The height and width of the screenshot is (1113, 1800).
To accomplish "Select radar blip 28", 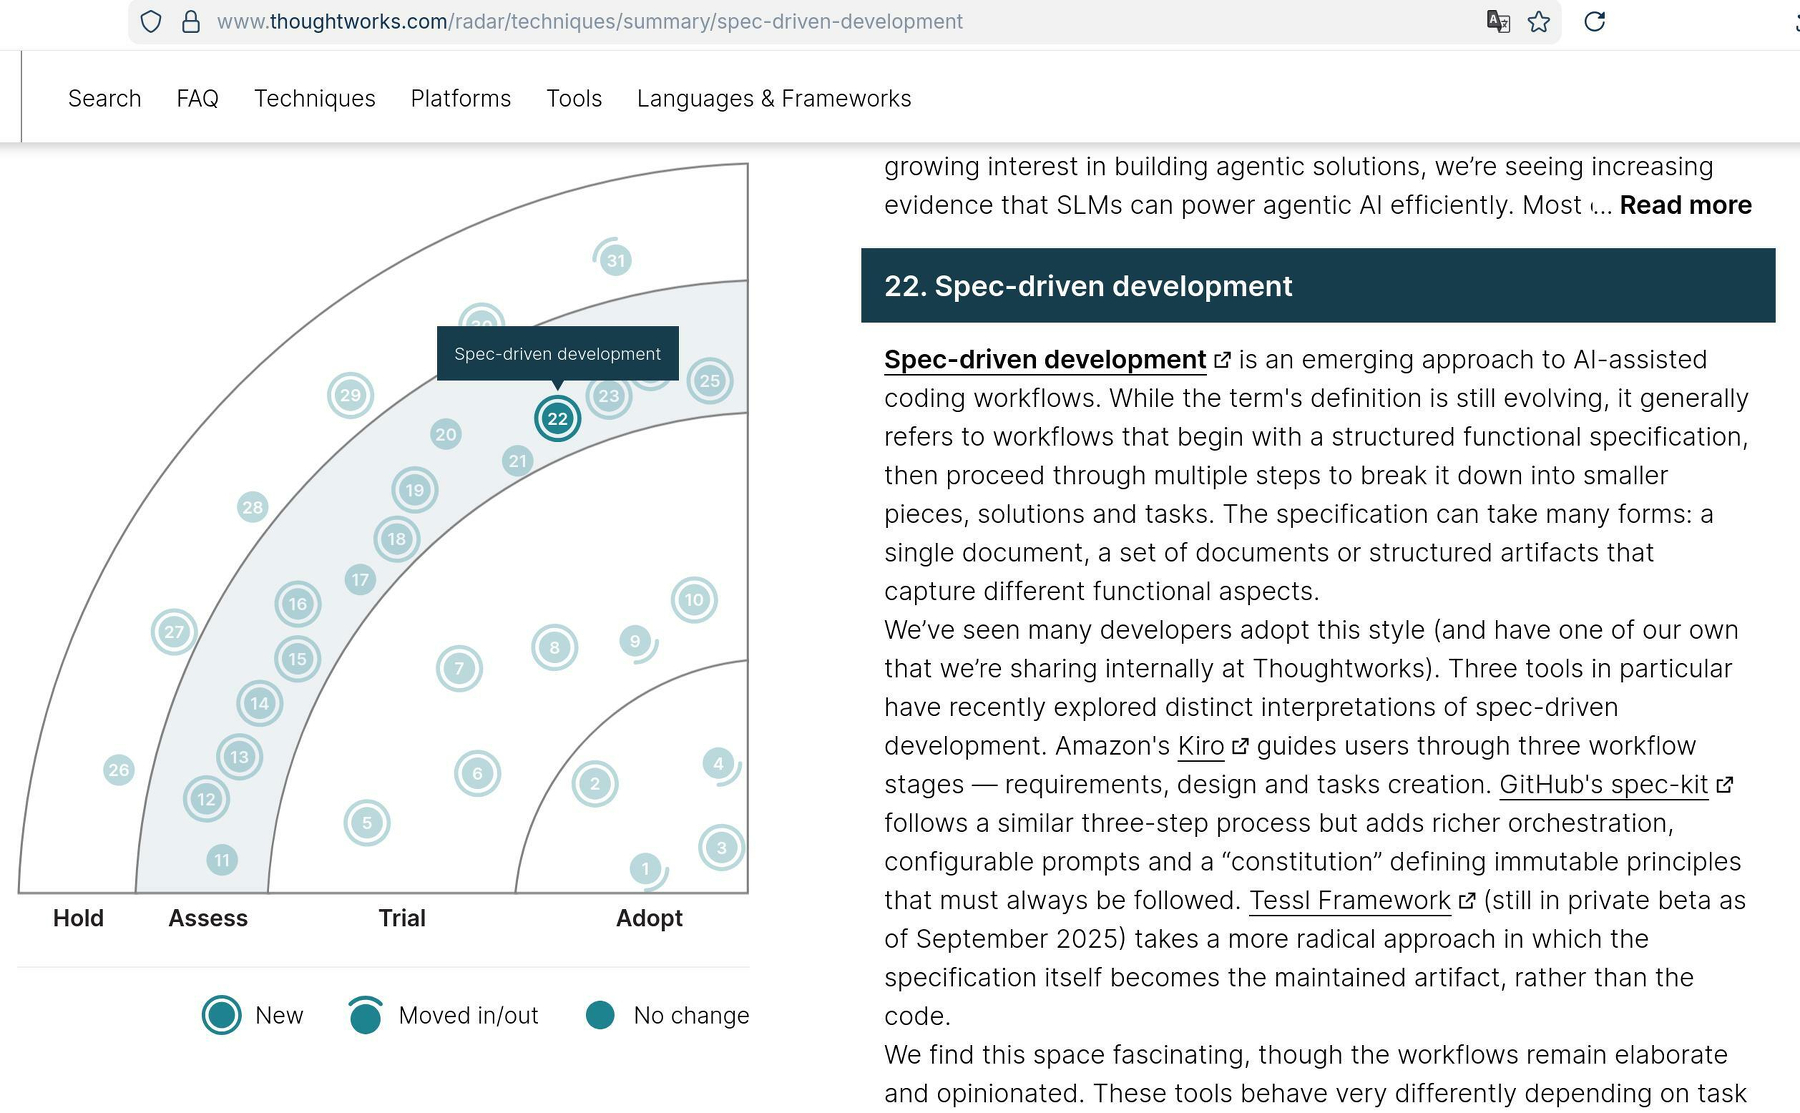I will (x=253, y=507).
